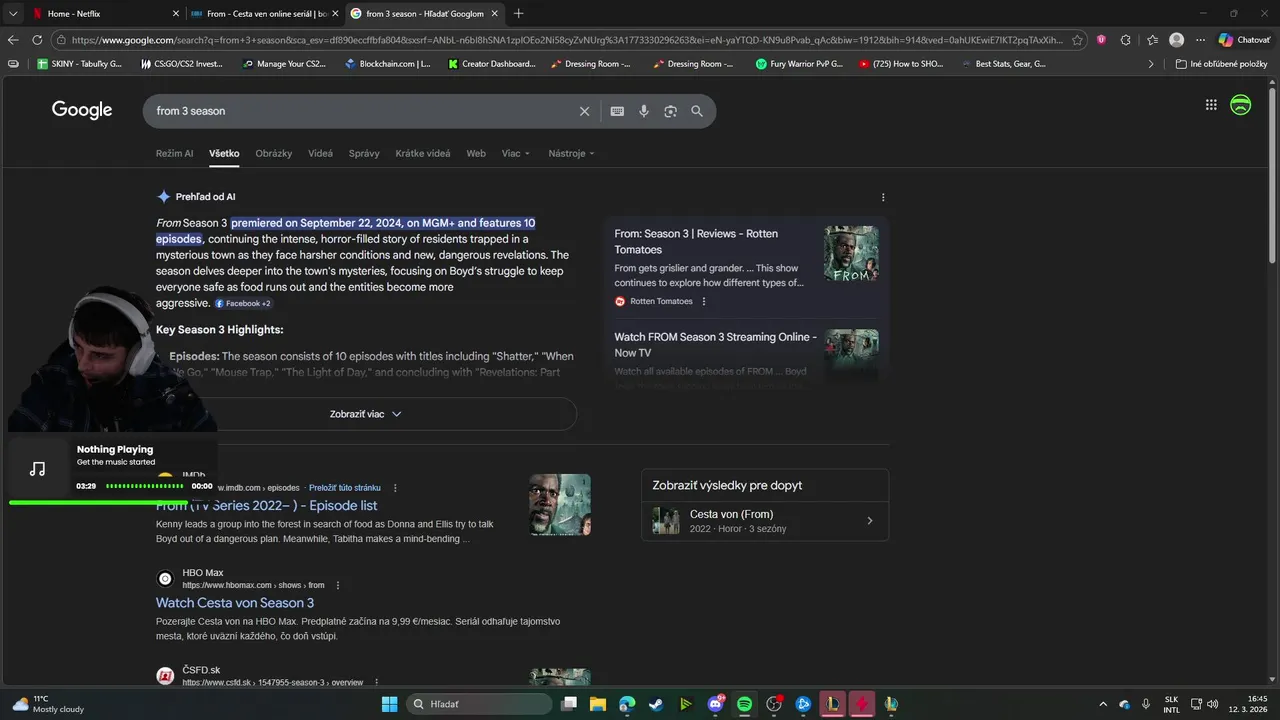Bookmark page with star icon
Image resolution: width=1280 pixels, height=720 pixels.
(x=1077, y=40)
